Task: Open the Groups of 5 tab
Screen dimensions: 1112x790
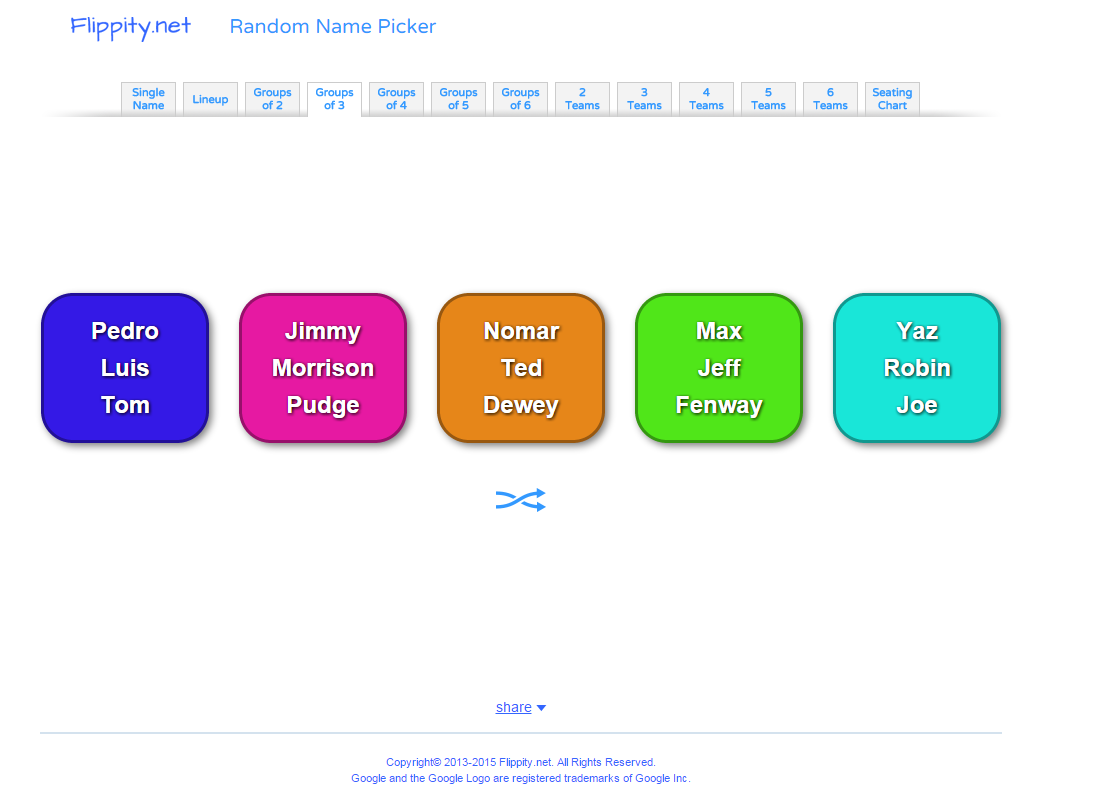Action: coord(458,98)
